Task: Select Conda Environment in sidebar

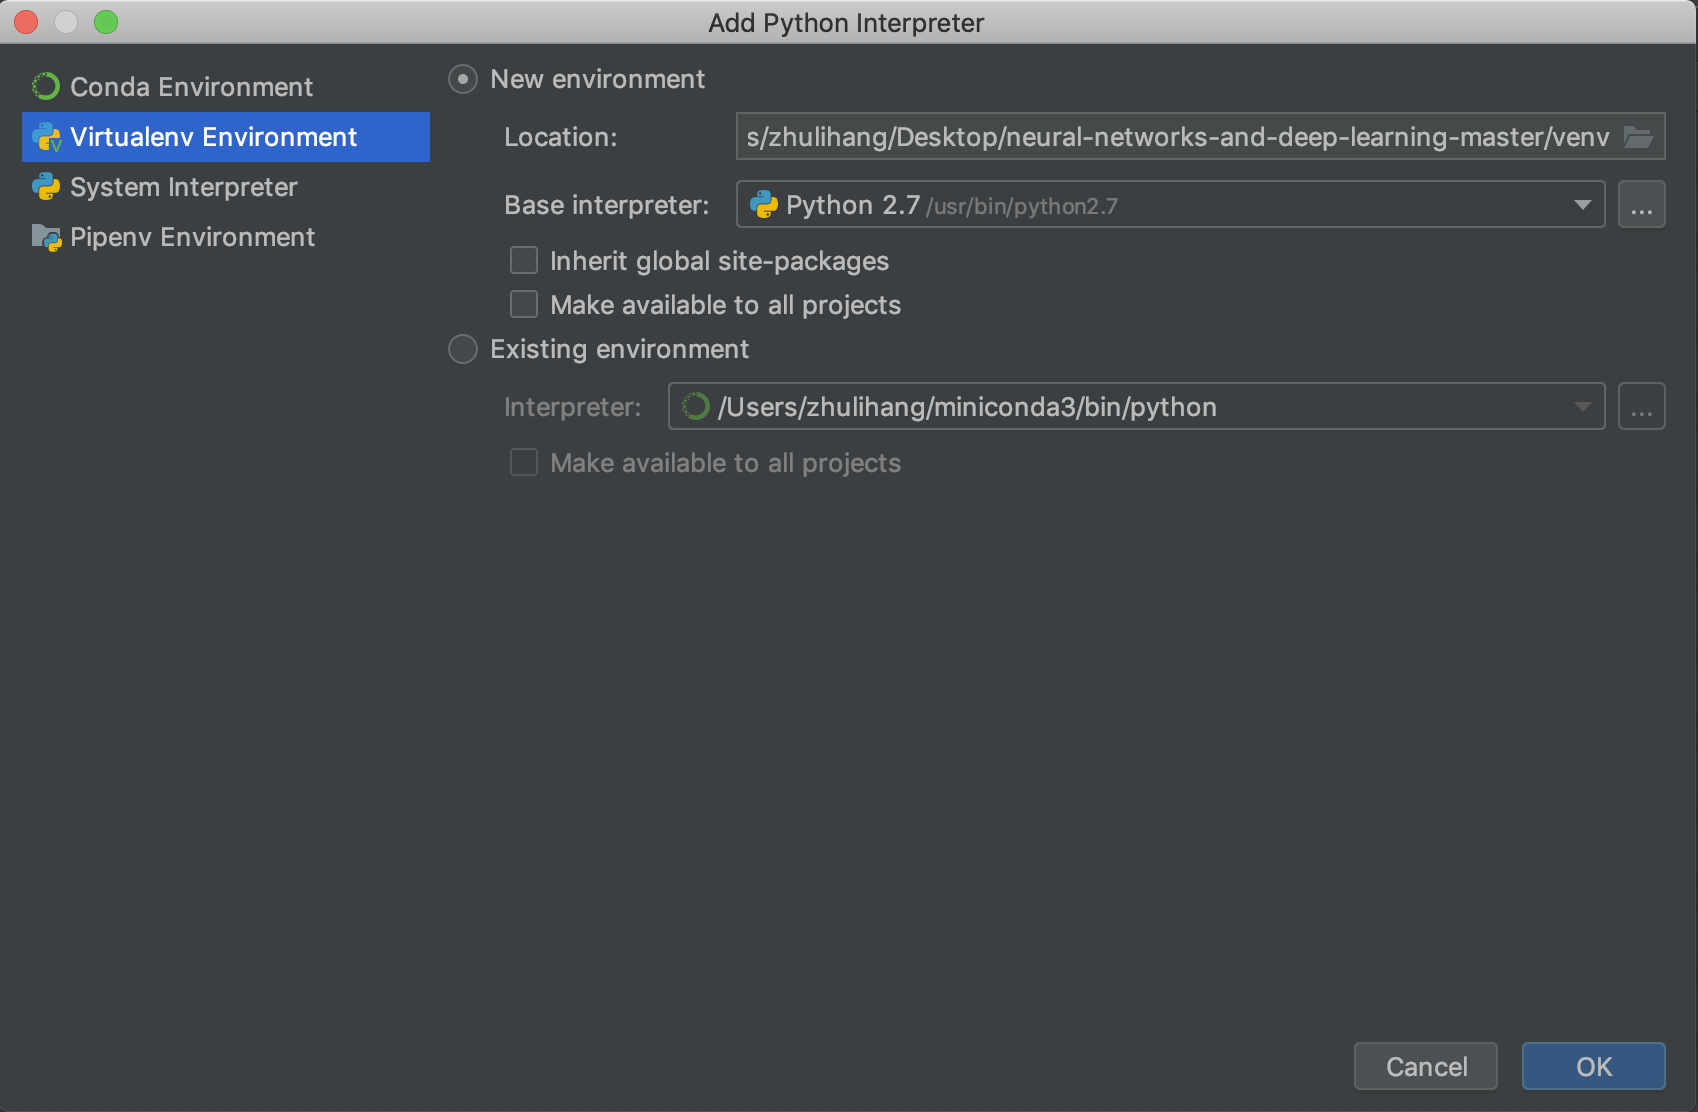Action: pyautogui.click(x=226, y=87)
